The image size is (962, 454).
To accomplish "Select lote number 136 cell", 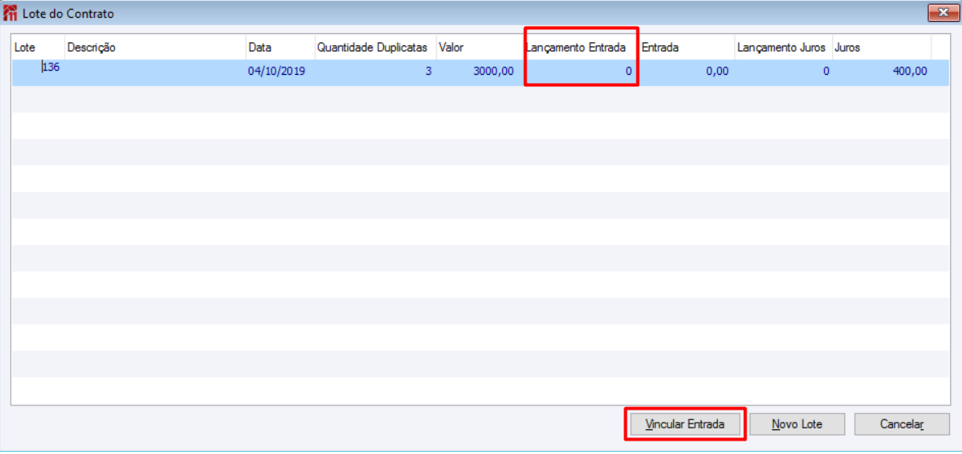I will coord(37,72).
